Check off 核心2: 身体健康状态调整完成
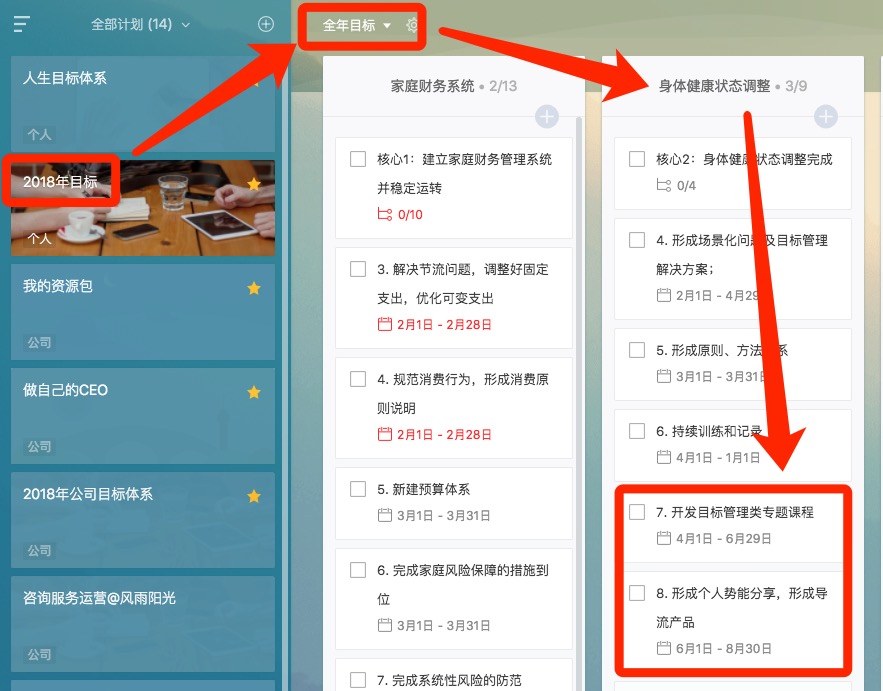Viewport: 883px width, 691px height. coord(637,159)
